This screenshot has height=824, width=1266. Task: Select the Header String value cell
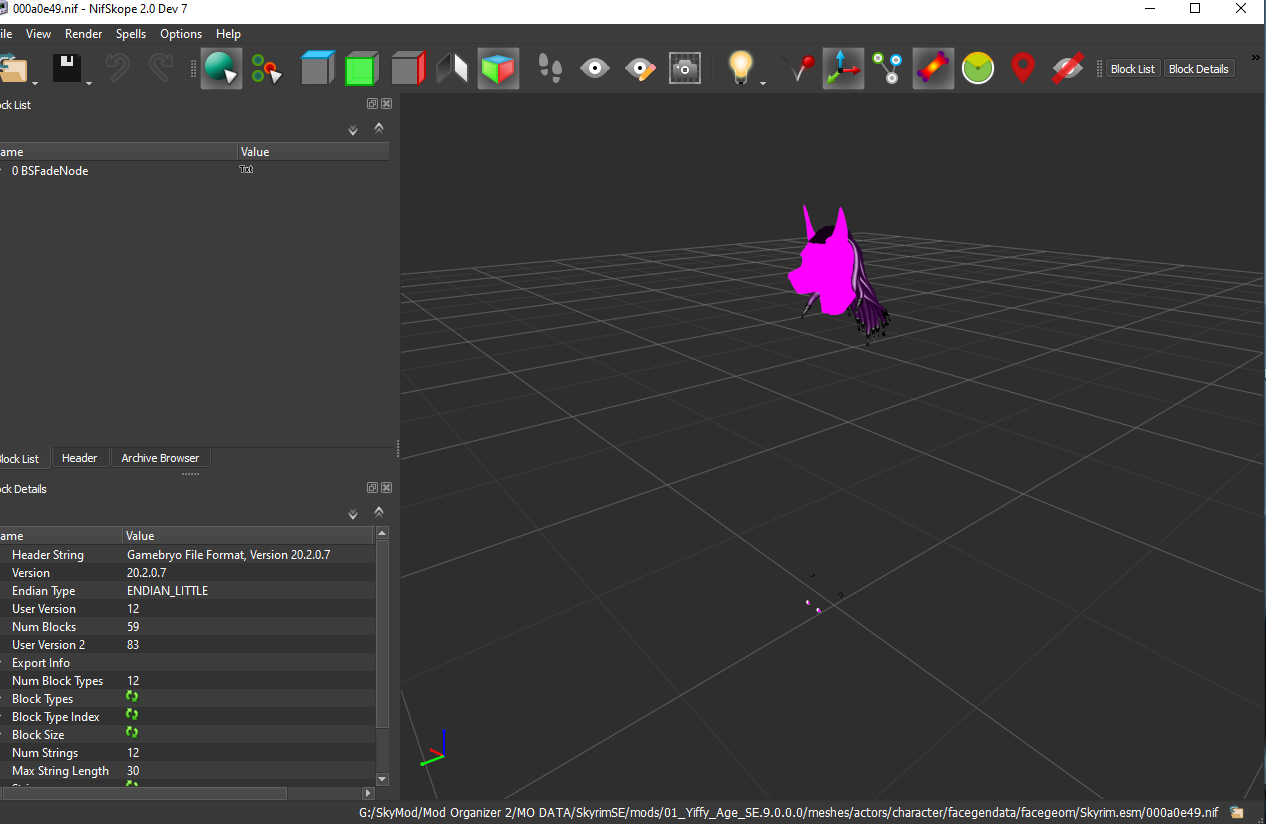249,555
